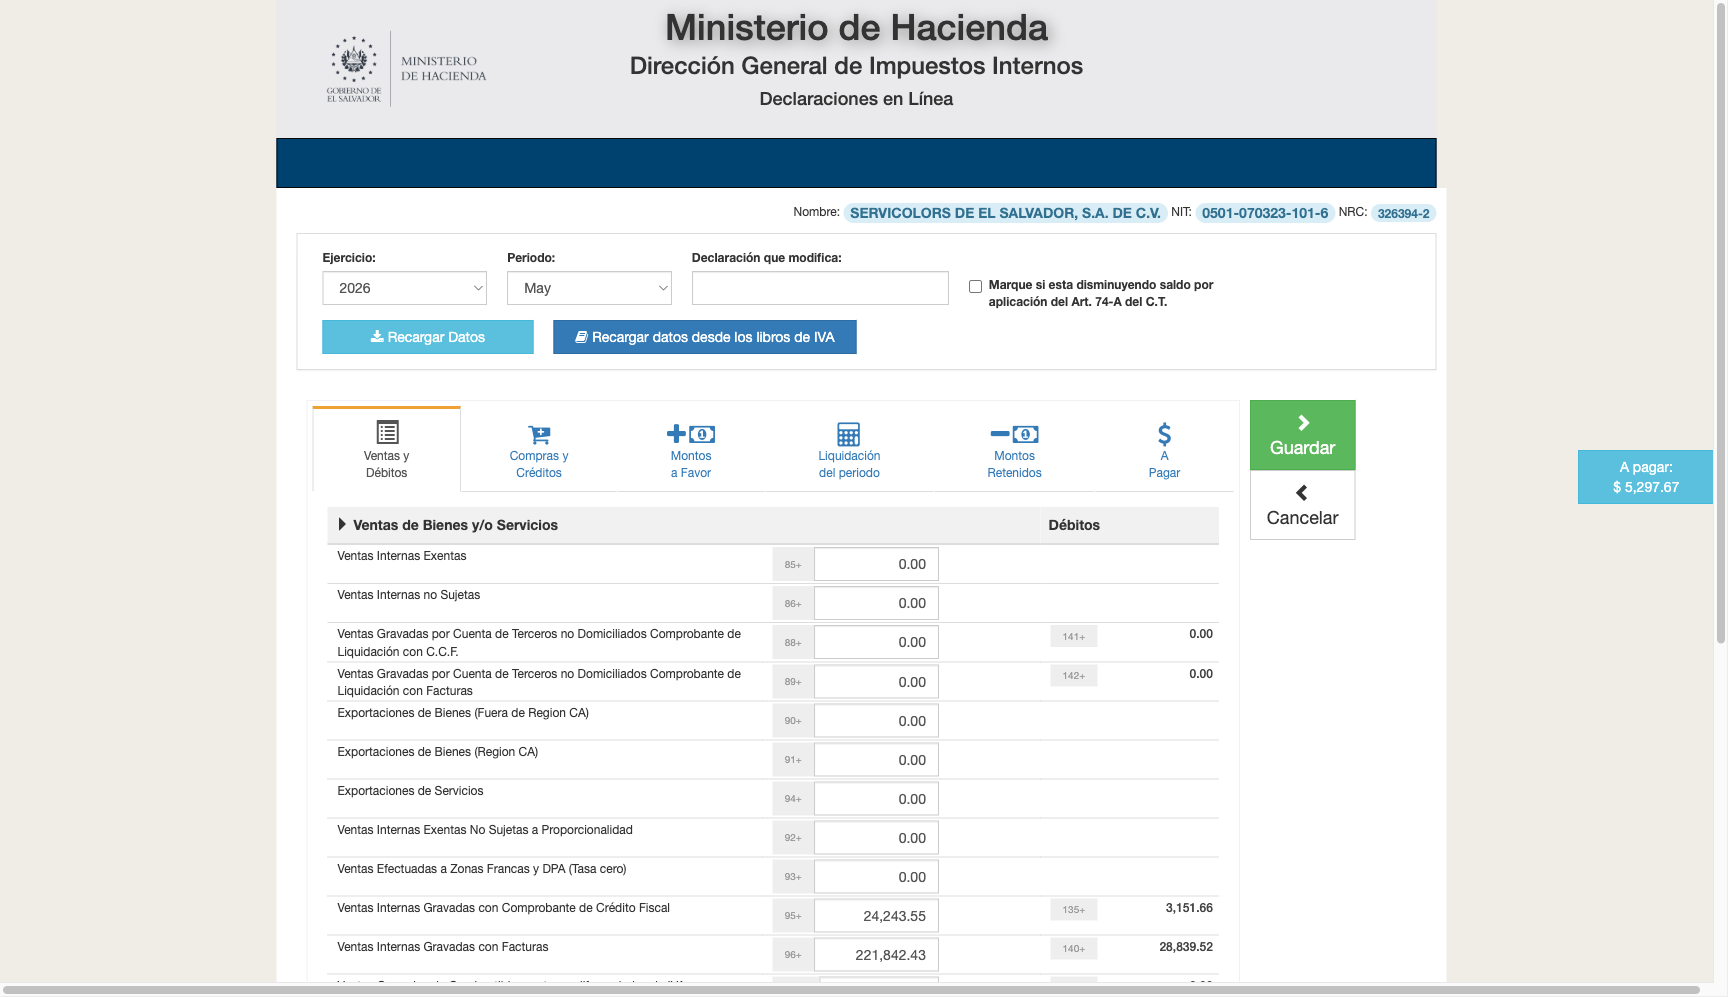Click the 141+ box code label
Screen dimensions: 1728x997
[1074, 636]
